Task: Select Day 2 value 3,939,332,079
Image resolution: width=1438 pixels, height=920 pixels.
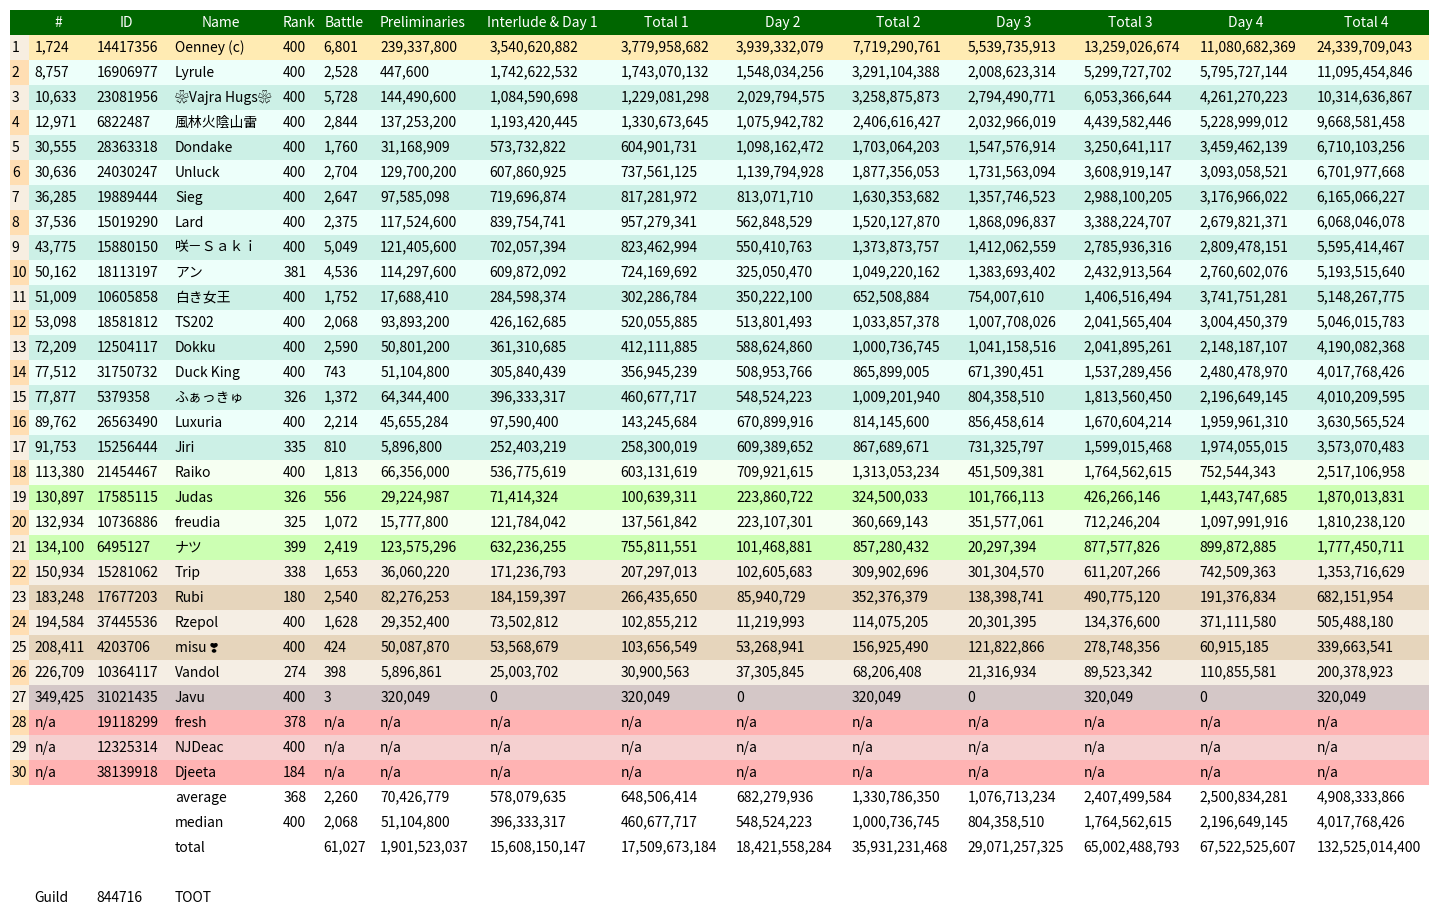Action: coord(780,47)
